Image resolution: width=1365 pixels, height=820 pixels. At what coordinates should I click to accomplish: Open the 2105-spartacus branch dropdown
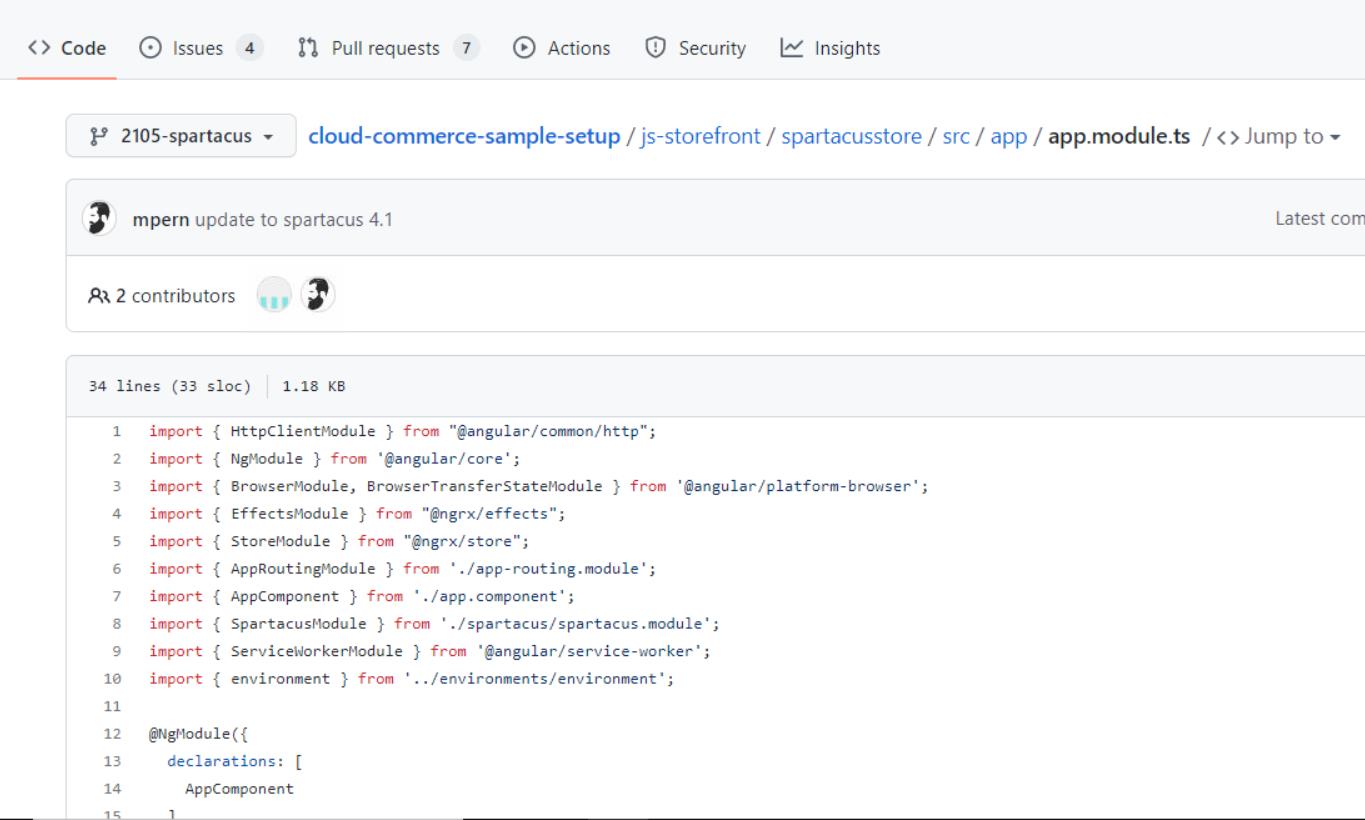180,136
